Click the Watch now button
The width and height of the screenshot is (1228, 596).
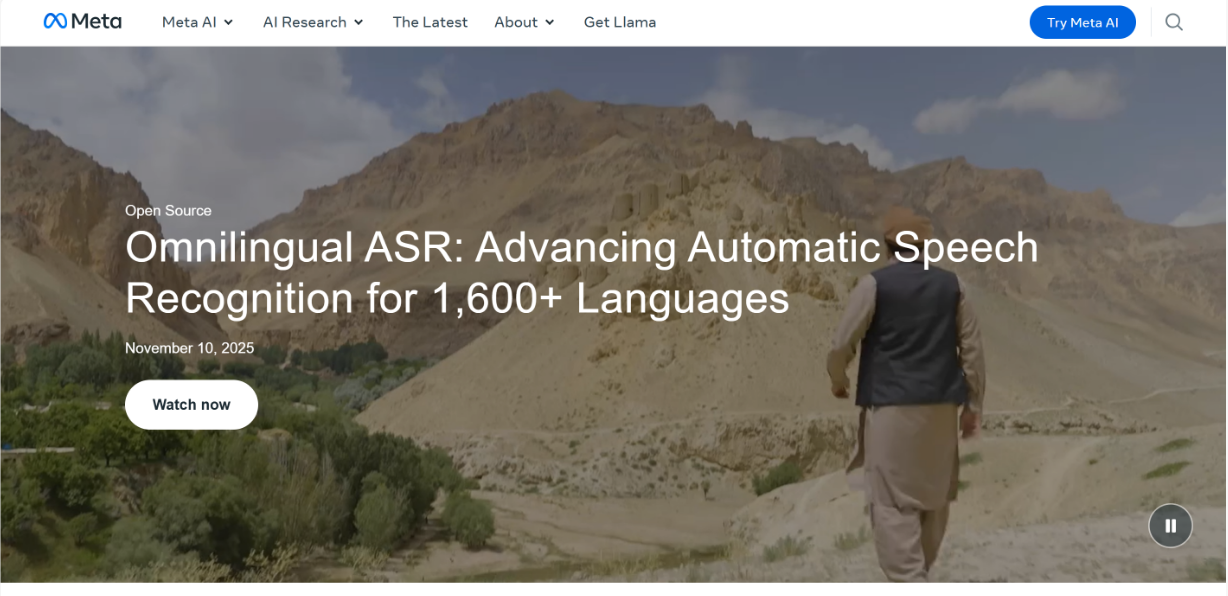point(191,405)
